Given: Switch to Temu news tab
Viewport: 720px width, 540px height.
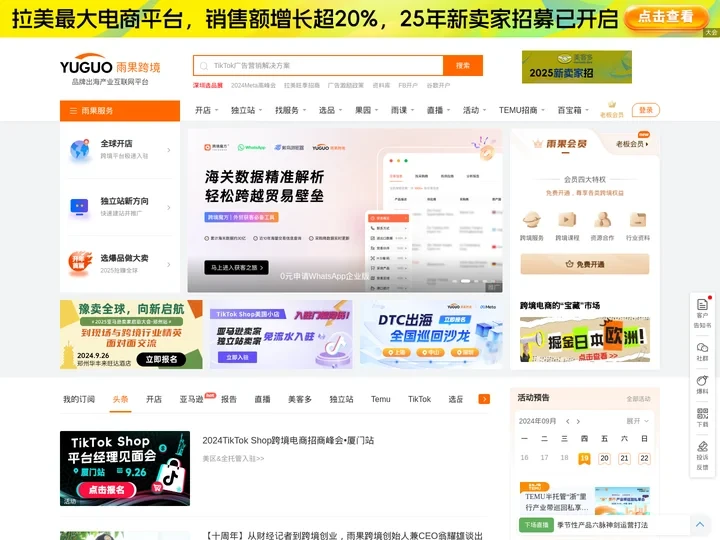Looking at the screenshot, I should (381, 399).
